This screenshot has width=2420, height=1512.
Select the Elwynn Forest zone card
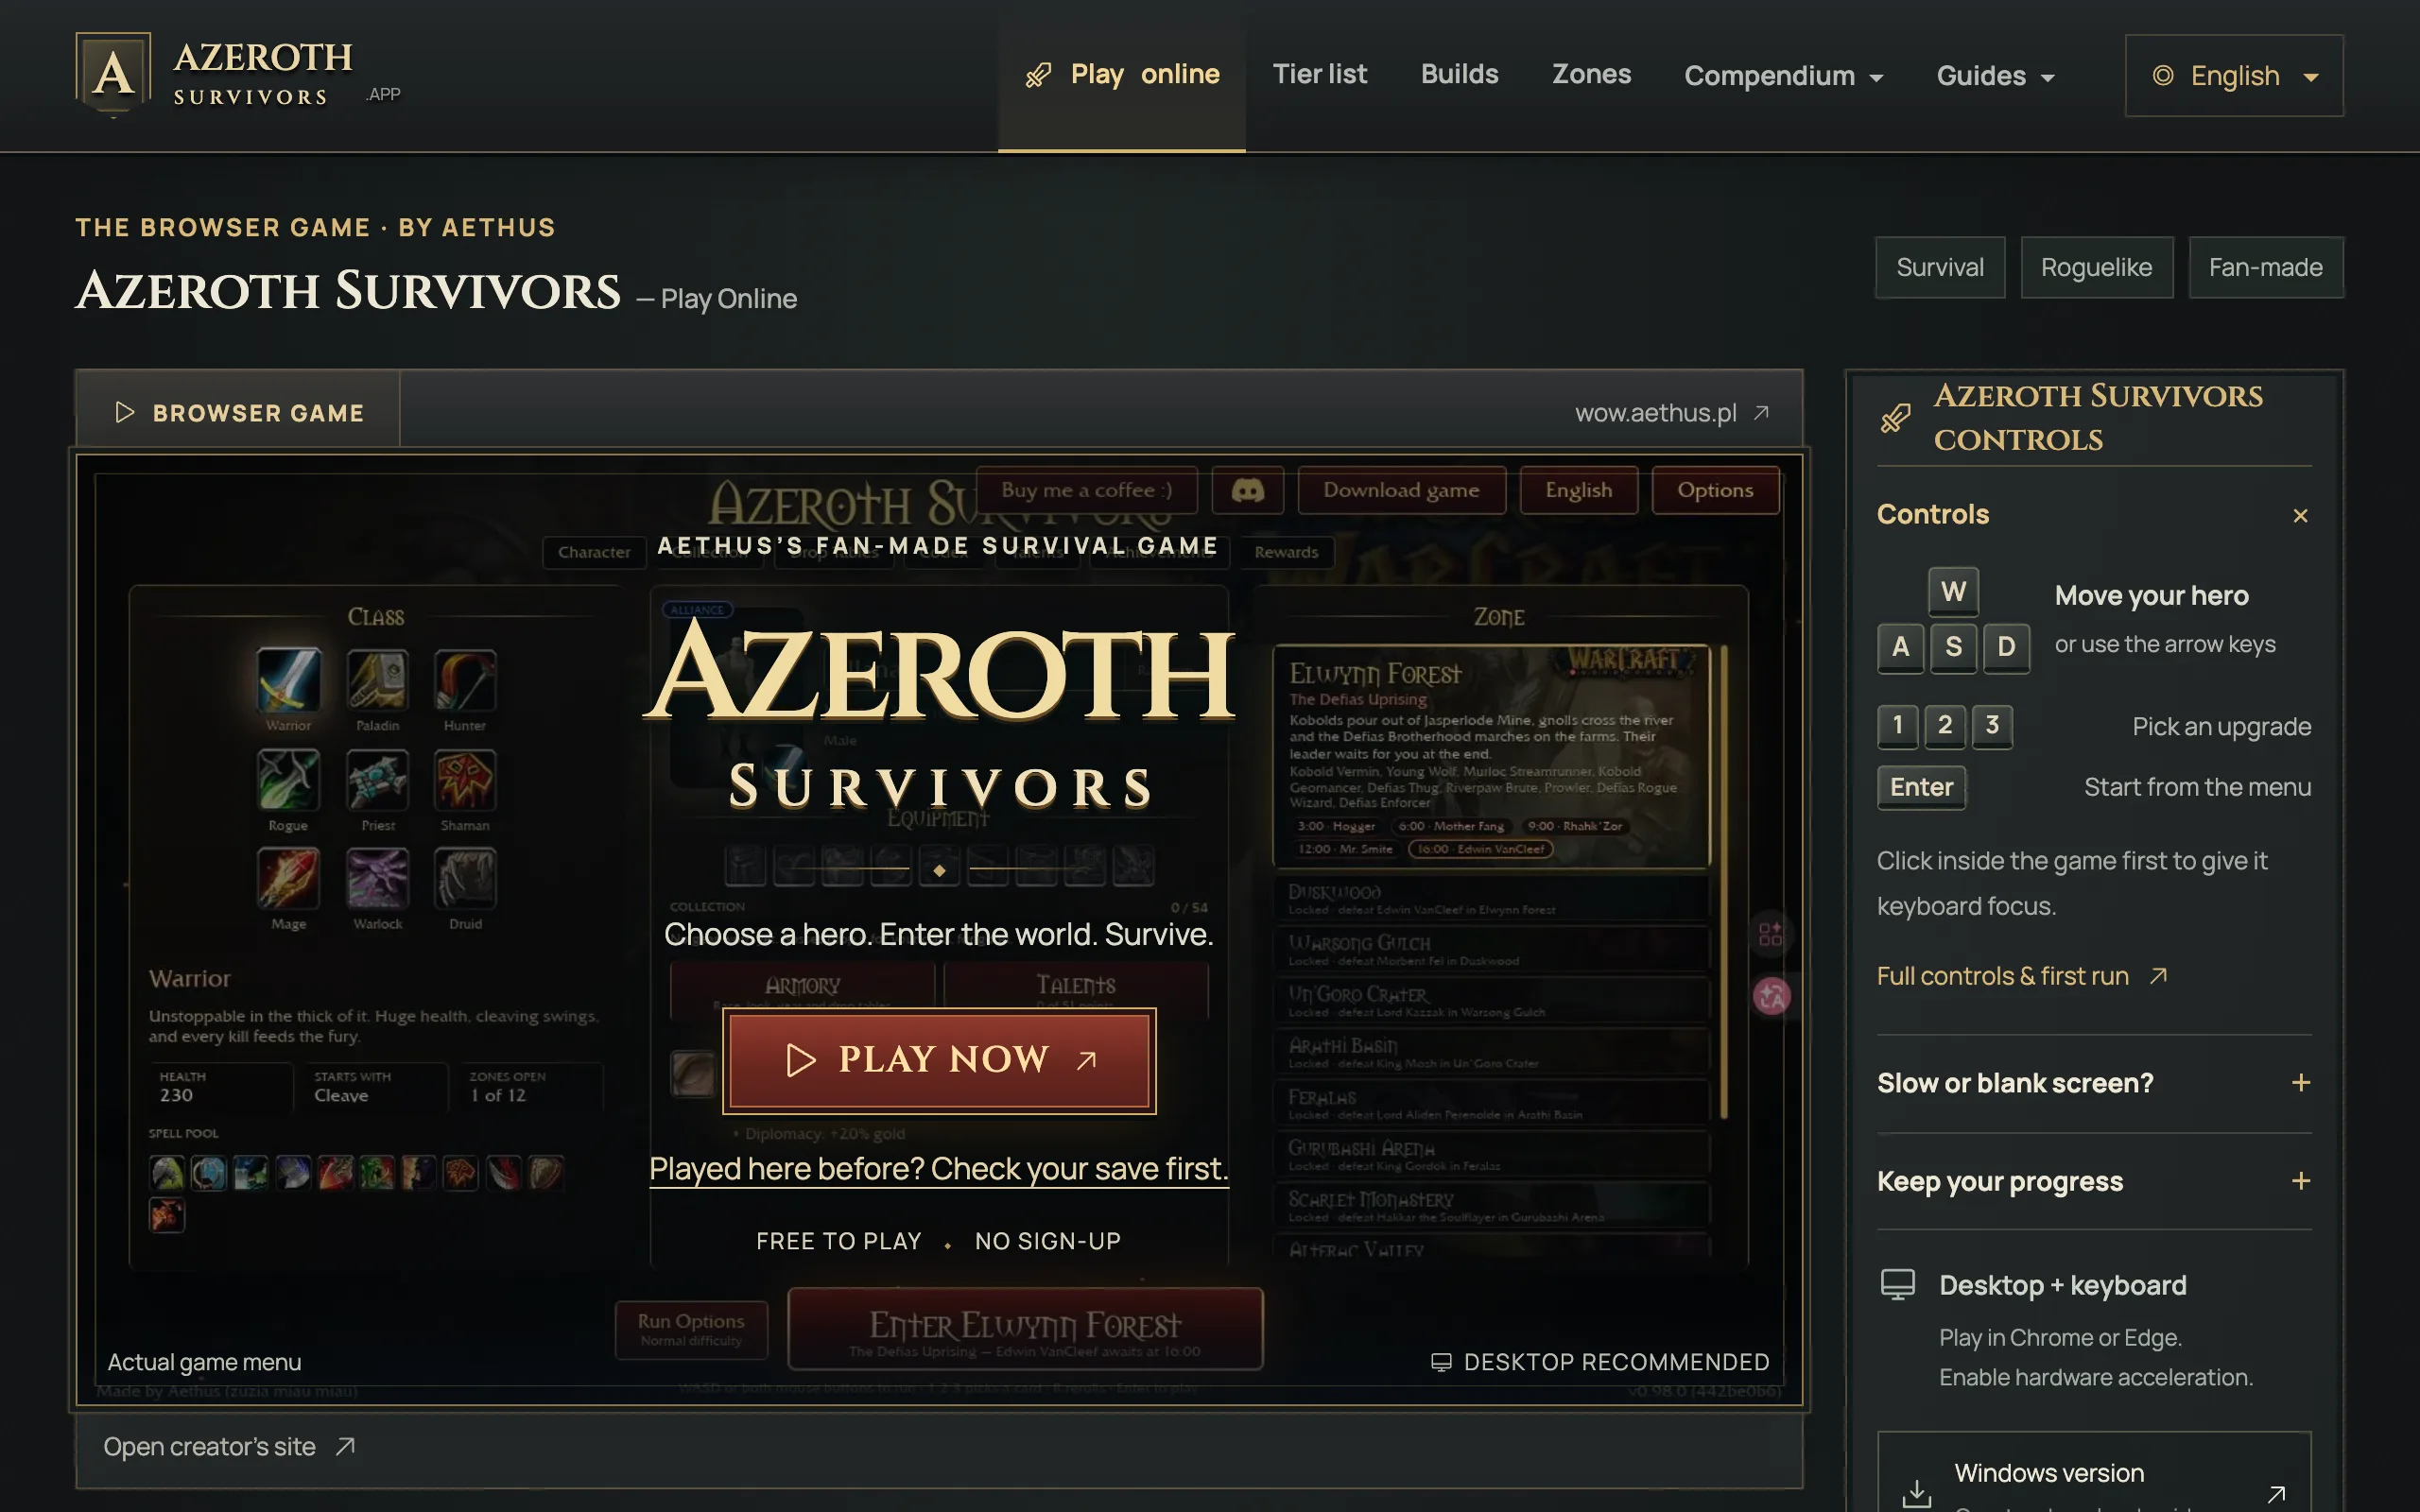[1491, 756]
